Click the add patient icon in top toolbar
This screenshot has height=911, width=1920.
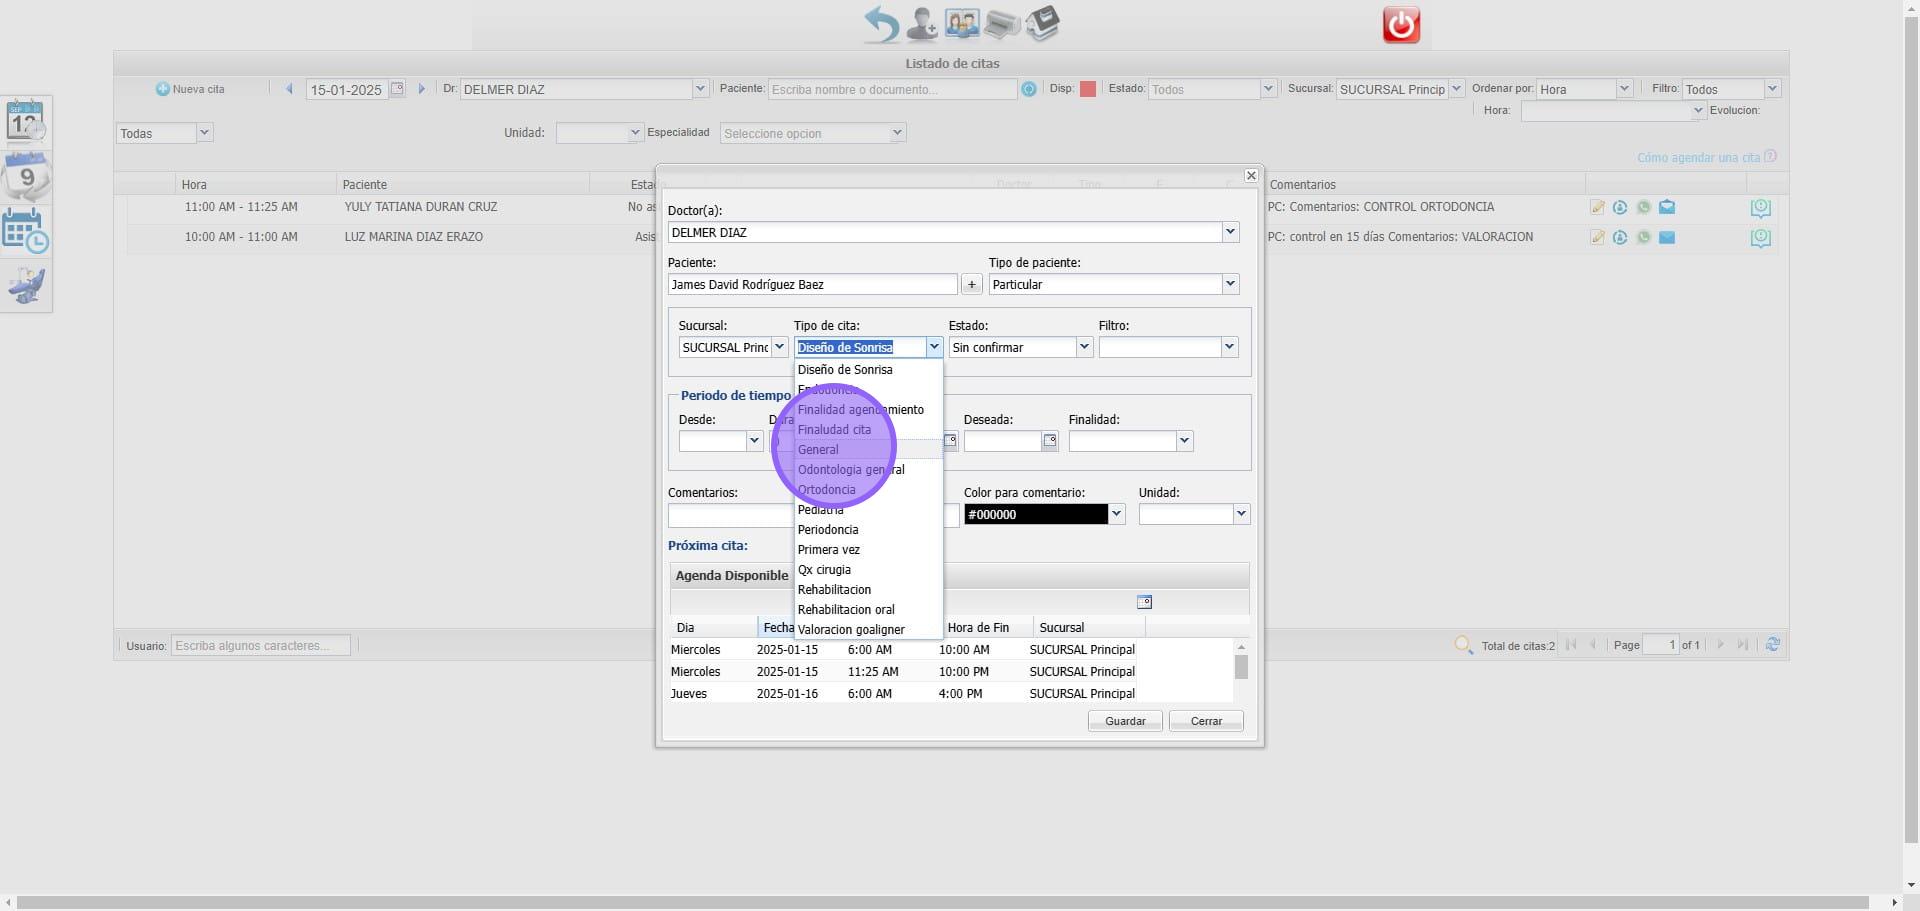tap(921, 24)
